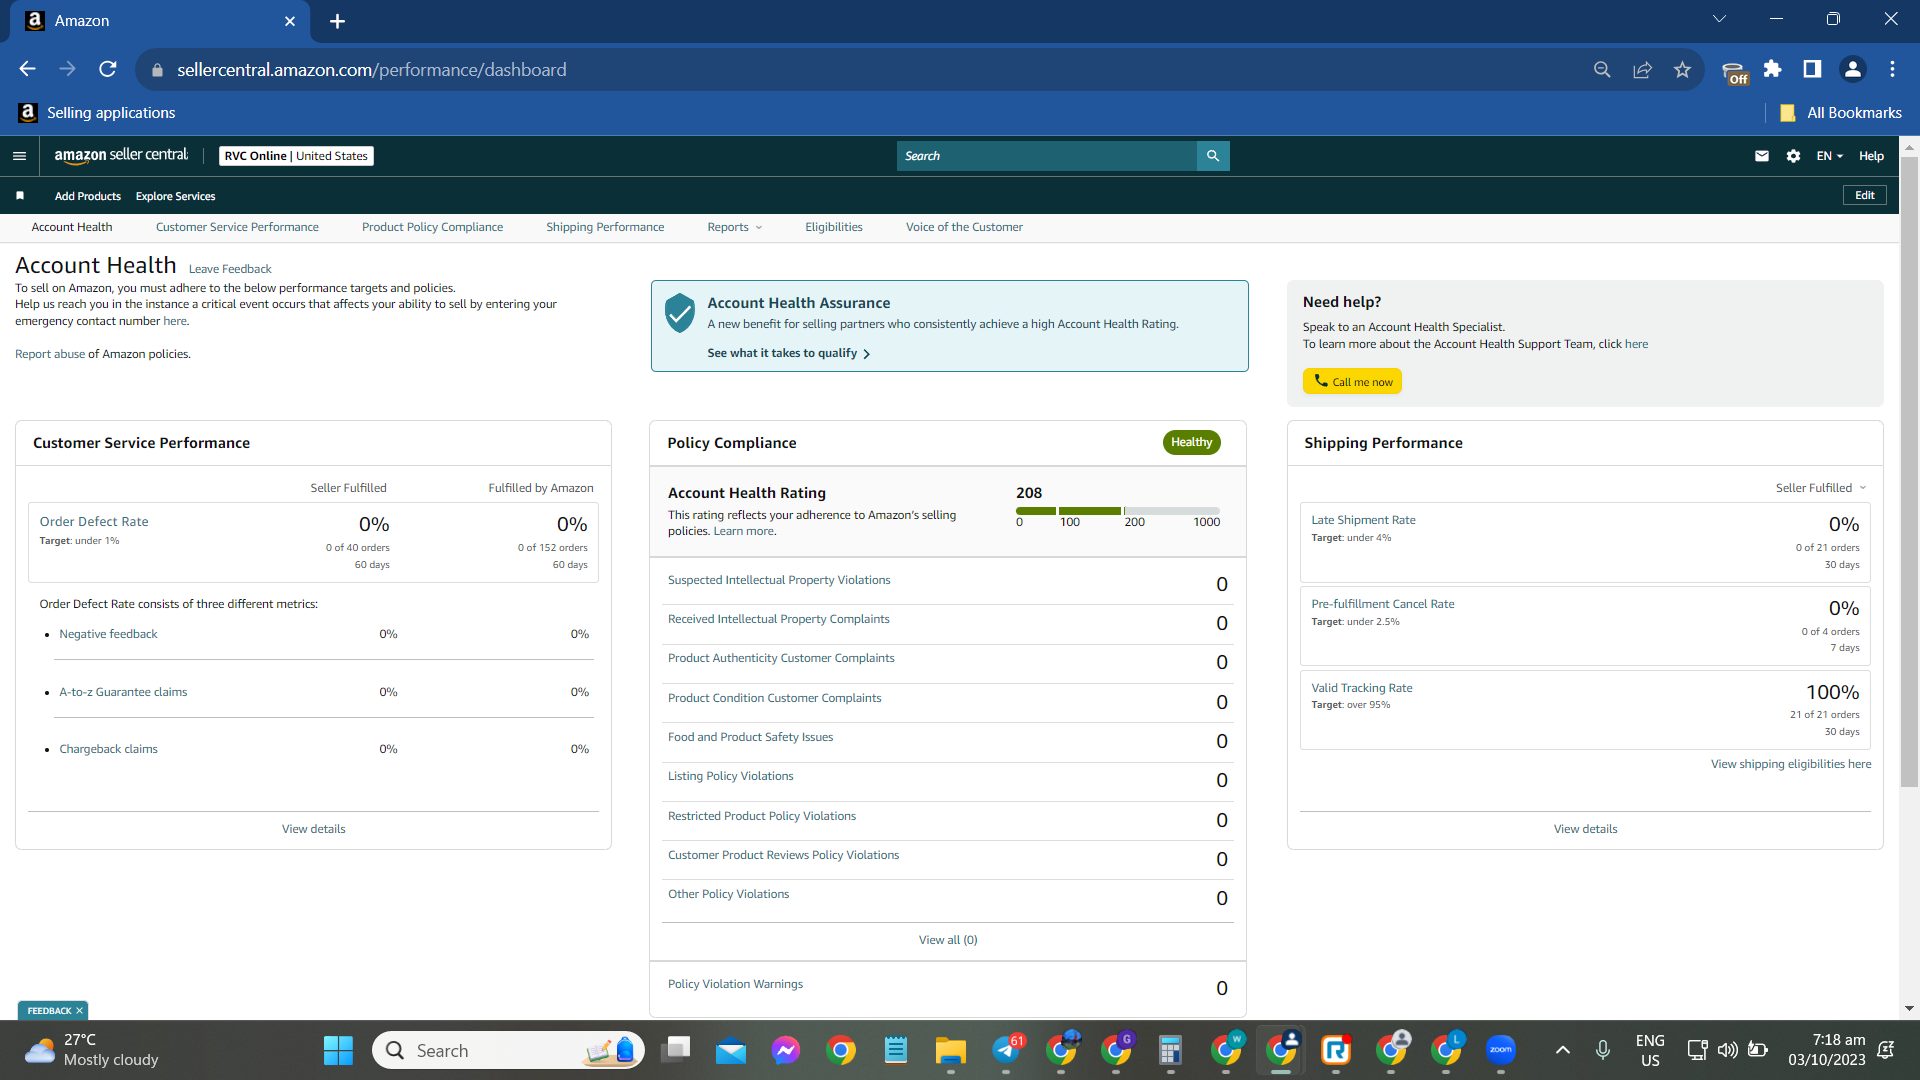Viewport: 1920px width, 1080px height.
Task: Open Listing Policy Violations link
Action: click(x=730, y=776)
